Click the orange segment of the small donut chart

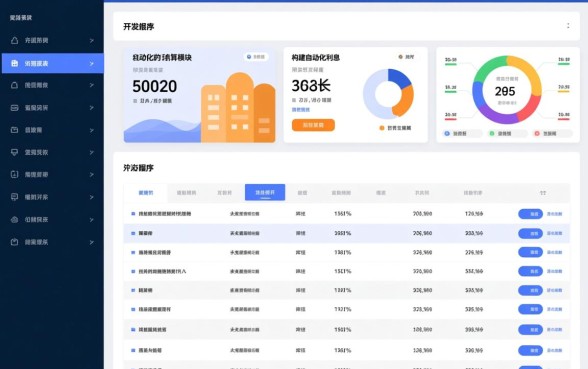tap(406, 101)
